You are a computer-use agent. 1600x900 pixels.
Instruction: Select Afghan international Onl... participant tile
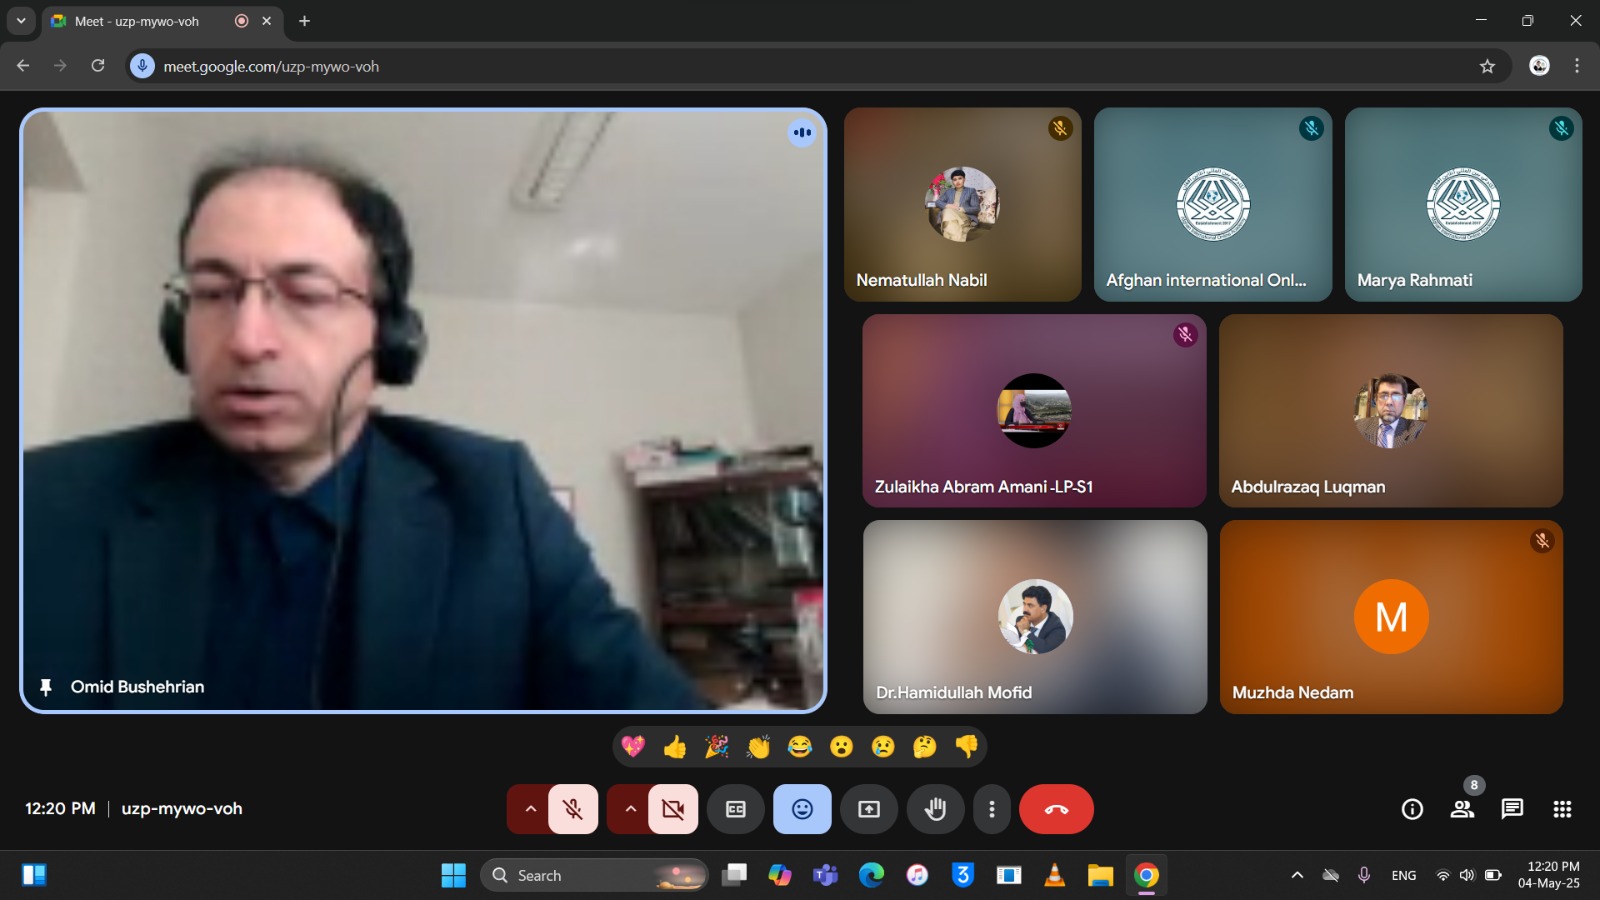[1213, 204]
